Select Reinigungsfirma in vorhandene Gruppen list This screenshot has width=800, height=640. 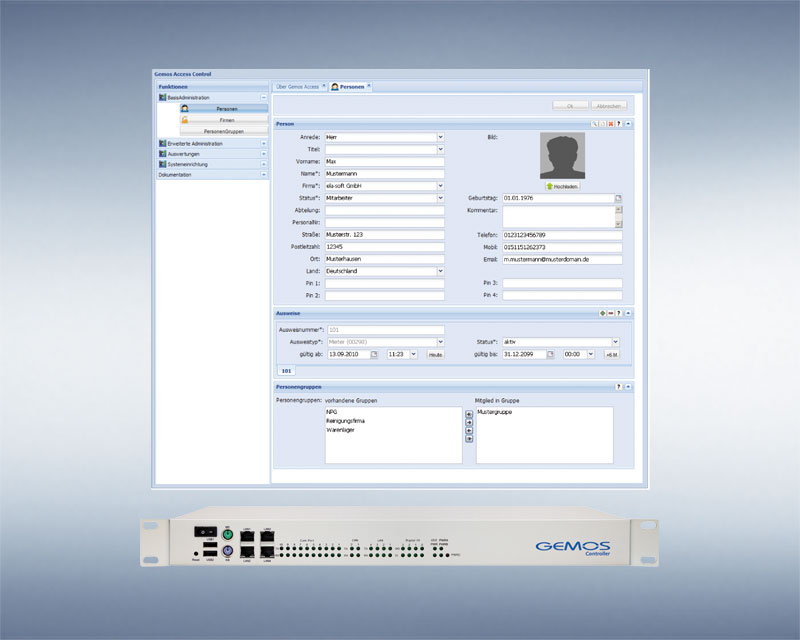click(x=345, y=421)
